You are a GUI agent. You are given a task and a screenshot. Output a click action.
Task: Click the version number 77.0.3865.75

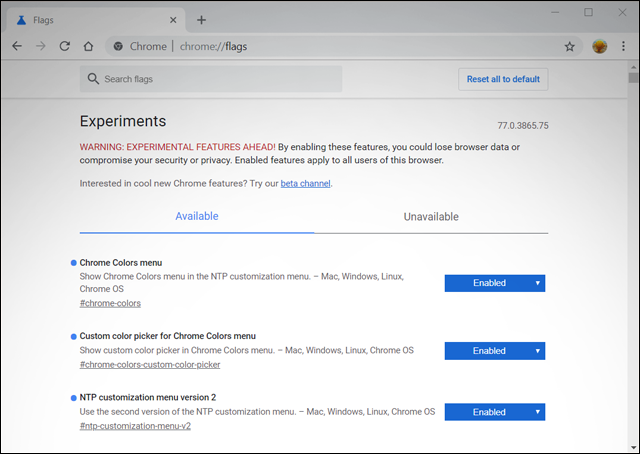[x=523, y=126]
